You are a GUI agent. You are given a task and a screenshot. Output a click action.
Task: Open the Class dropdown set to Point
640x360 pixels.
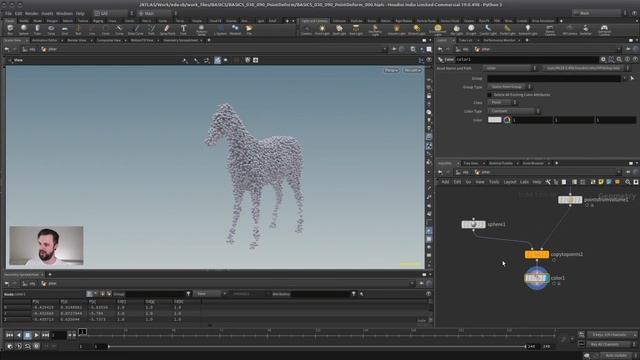click(x=502, y=102)
